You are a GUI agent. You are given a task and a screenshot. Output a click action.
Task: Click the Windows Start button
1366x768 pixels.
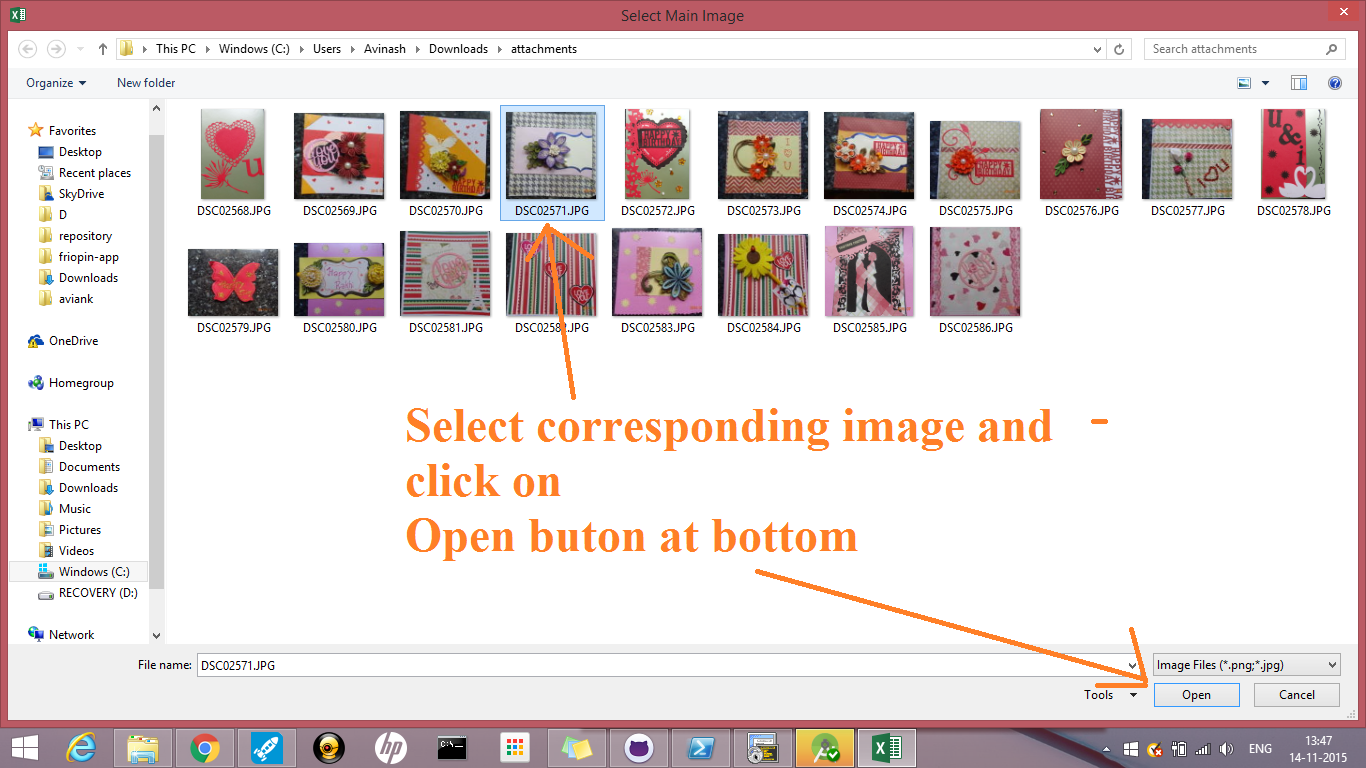pyautogui.click(x=24, y=747)
